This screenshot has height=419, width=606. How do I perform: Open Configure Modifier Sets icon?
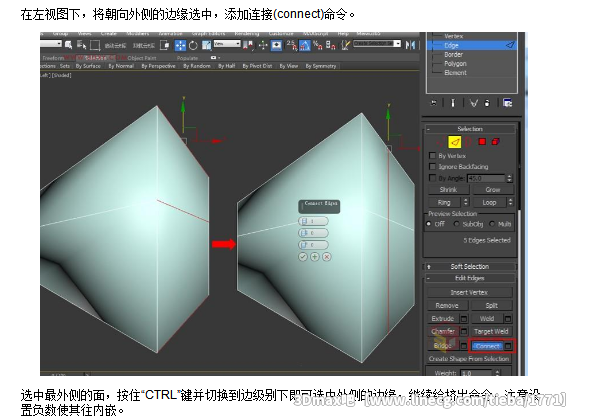pyautogui.click(x=507, y=103)
